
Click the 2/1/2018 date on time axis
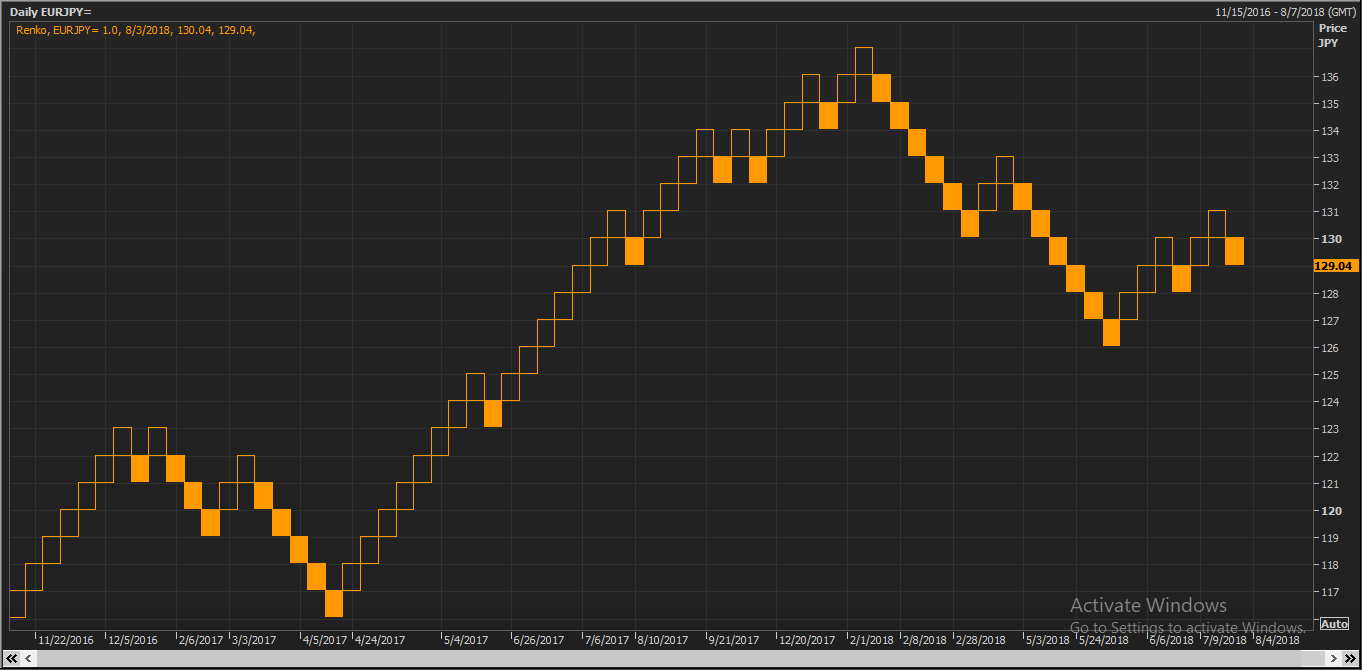pyautogui.click(x=872, y=640)
